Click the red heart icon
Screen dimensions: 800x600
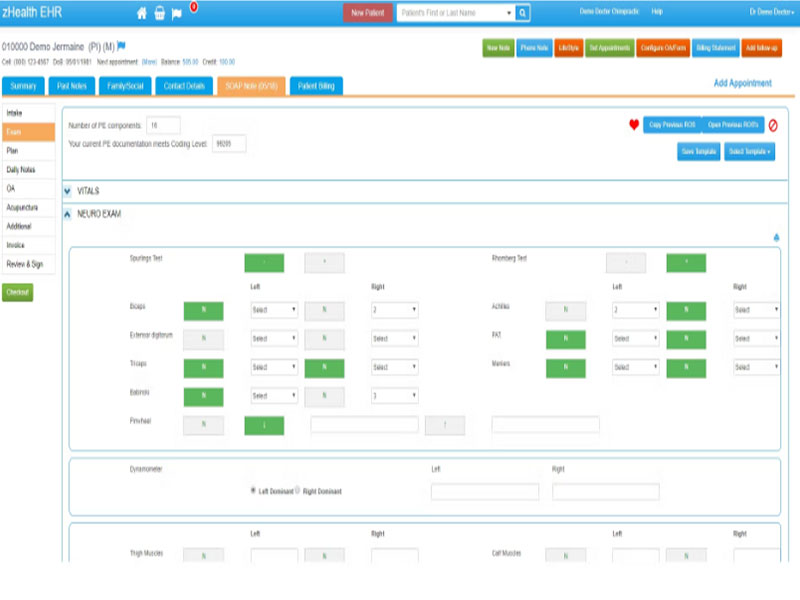(633, 125)
